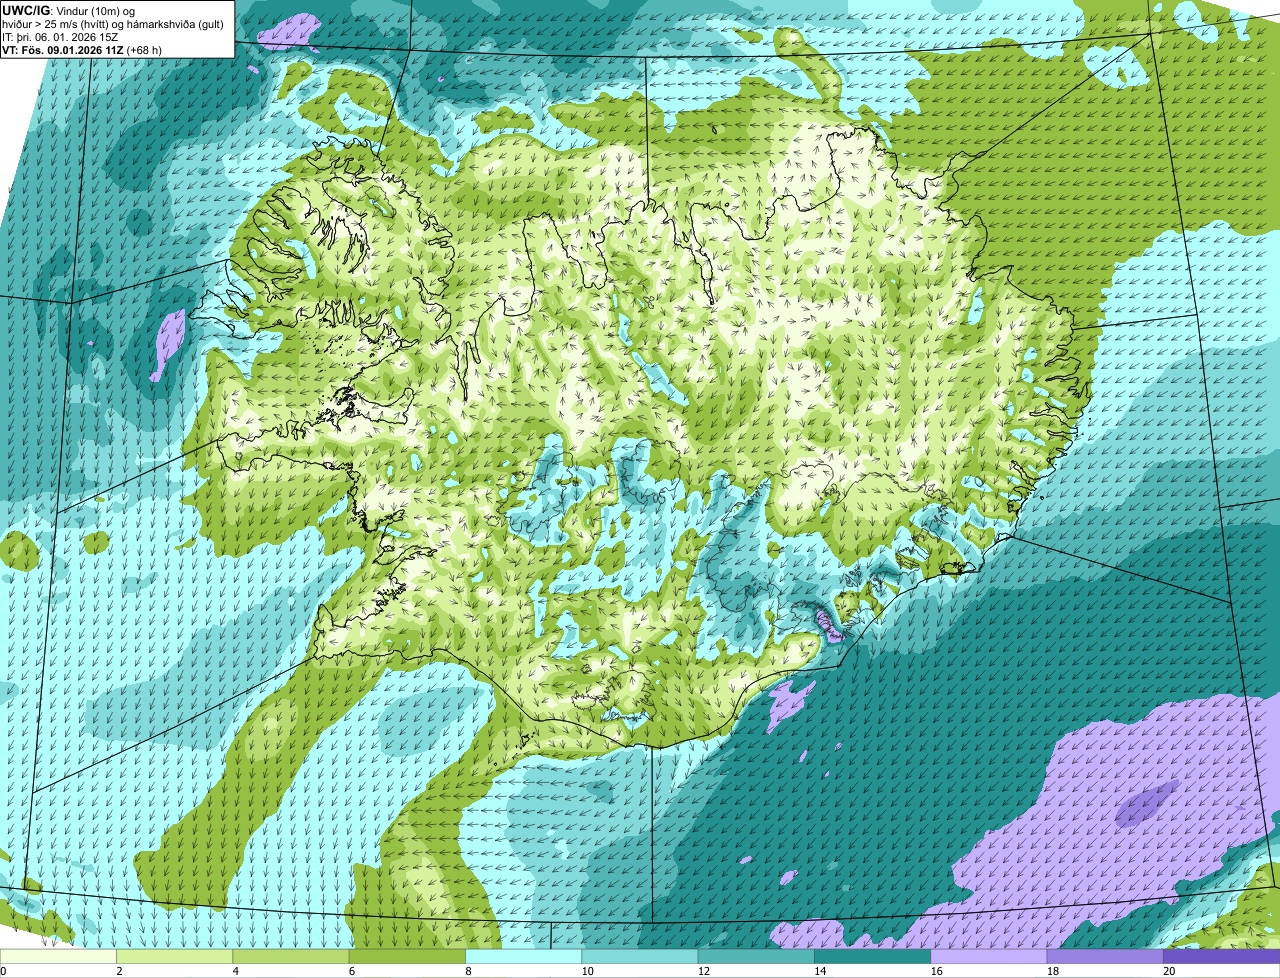
Task: Click the "14" scale label
Action: [819, 971]
